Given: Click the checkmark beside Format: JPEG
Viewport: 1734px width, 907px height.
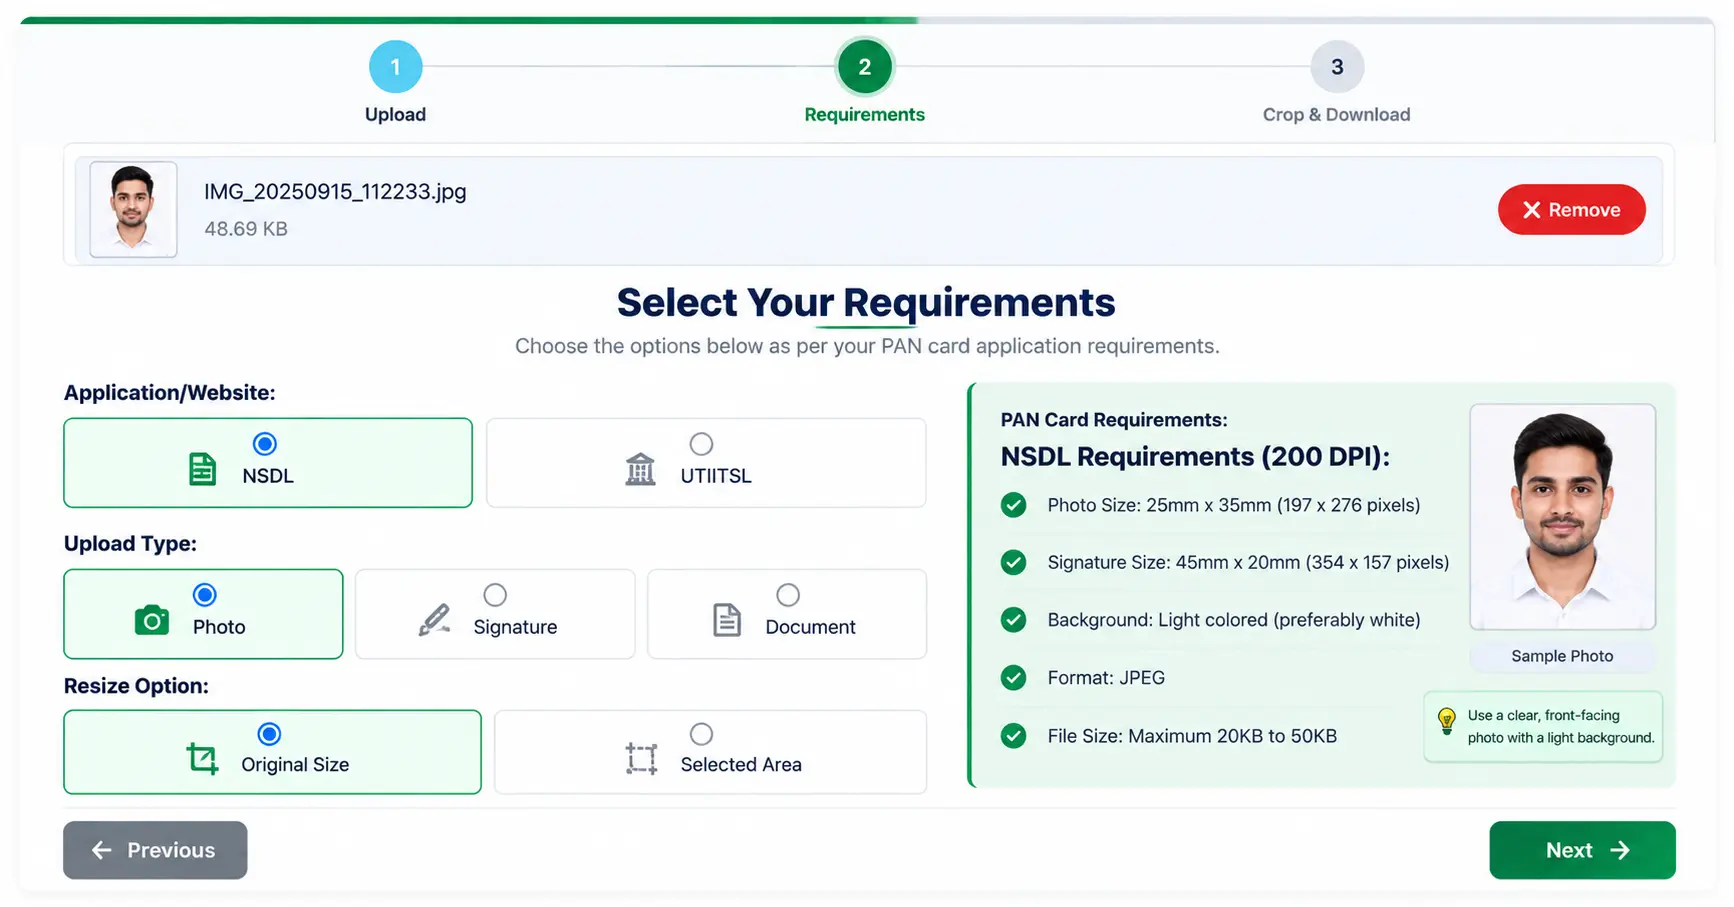Looking at the screenshot, I should tap(1013, 678).
